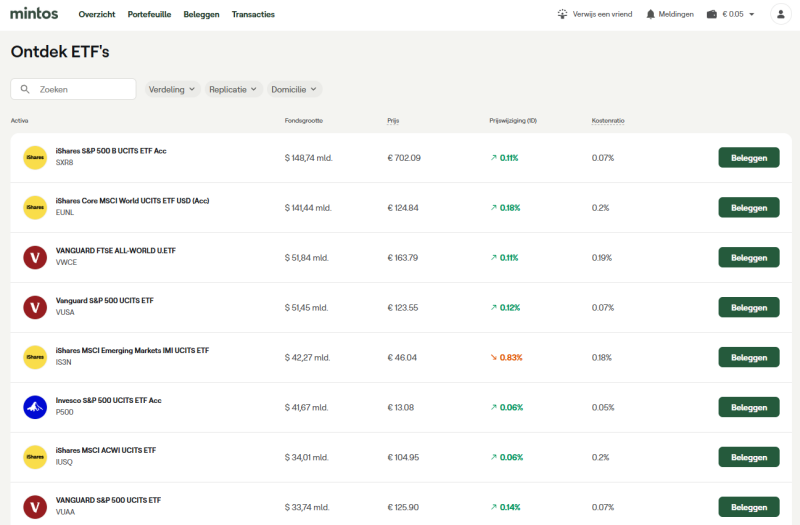
Task: Click iShares logo for IS3N row
Action: [x=35, y=357]
